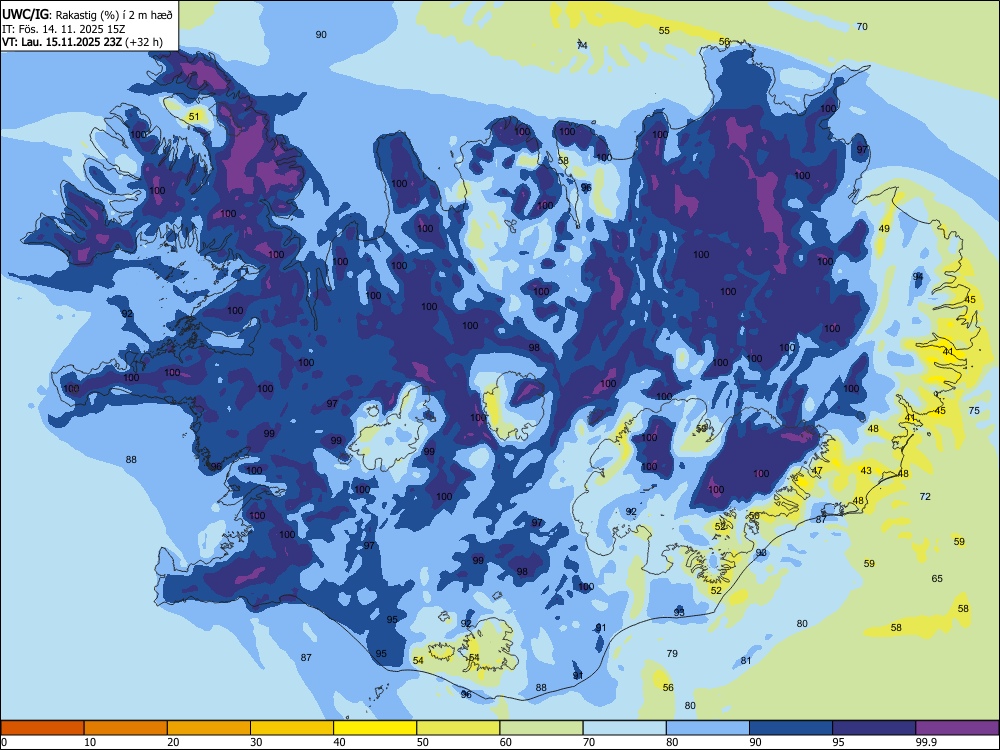1000x750 pixels.
Task: Select the purple above-99.9 legend swatch
Action: point(957,728)
